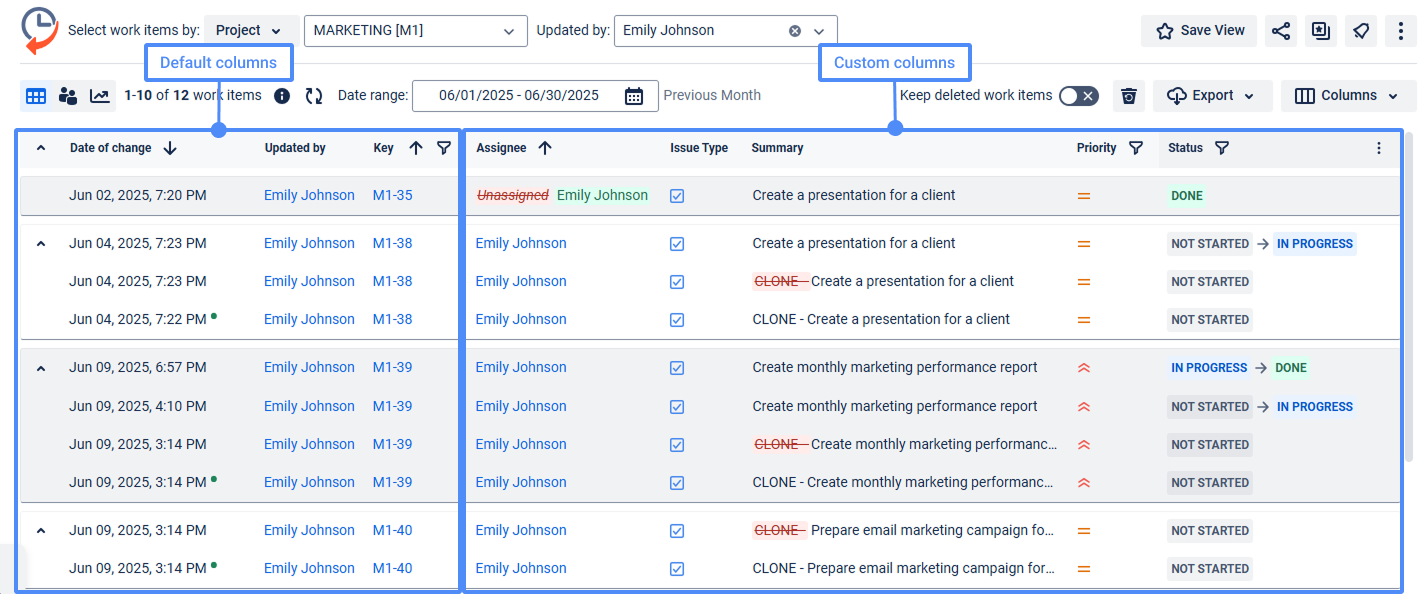Click the Issue Type checkbox icon for M1-35
The image size is (1425, 594).
[677, 196]
